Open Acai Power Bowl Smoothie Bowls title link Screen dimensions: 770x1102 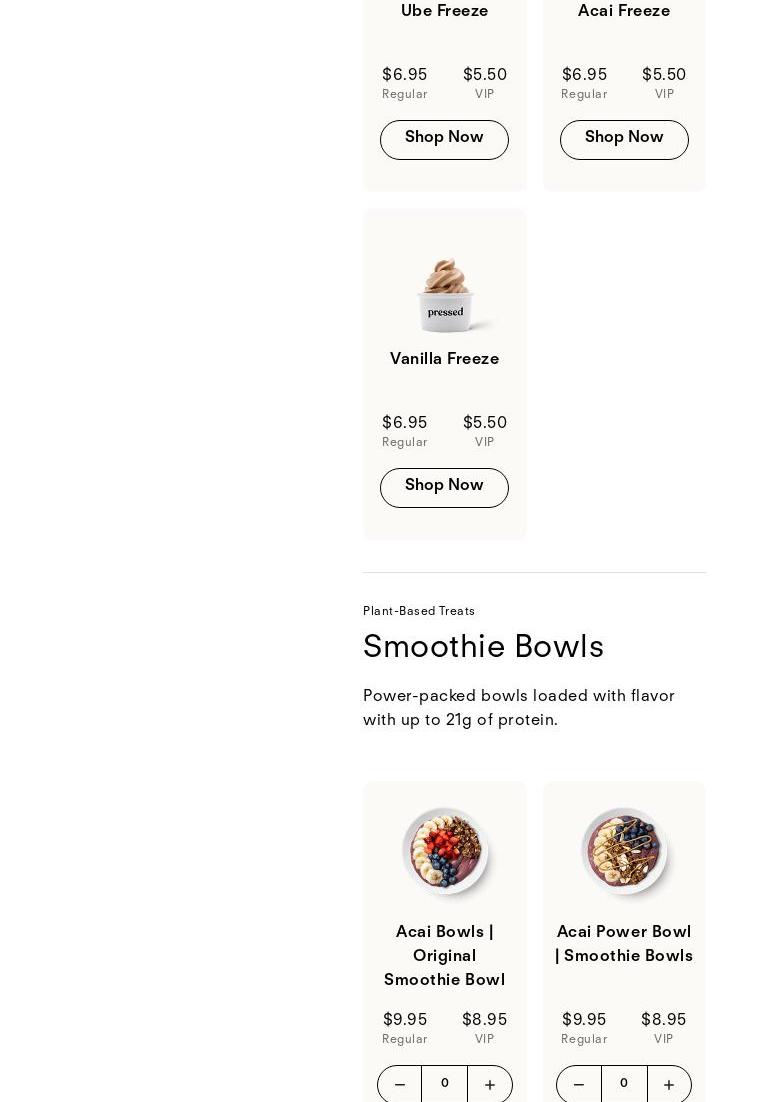point(624,944)
